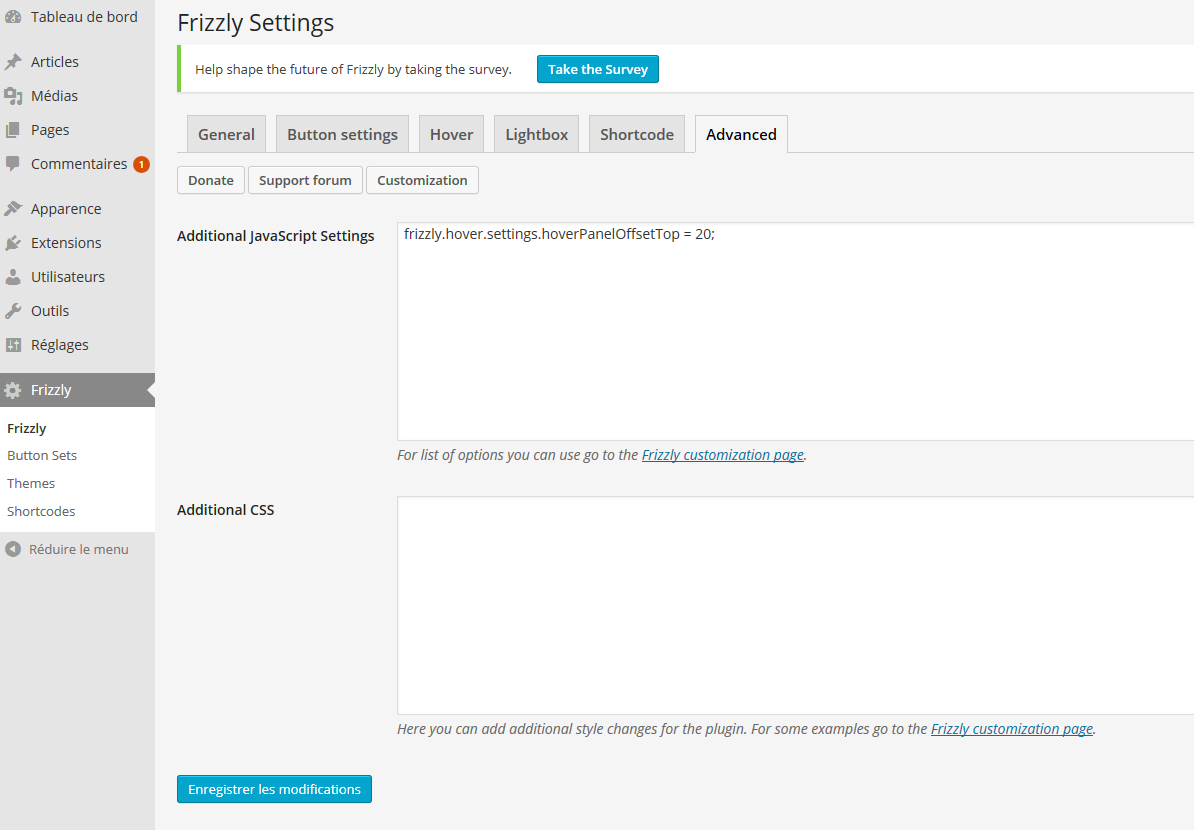Open the Hover tab
1194x830 pixels.
452,134
